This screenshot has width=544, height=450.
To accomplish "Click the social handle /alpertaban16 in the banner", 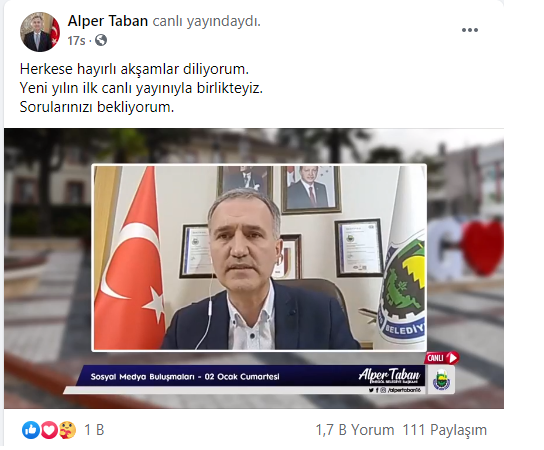I will tap(404, 390).
